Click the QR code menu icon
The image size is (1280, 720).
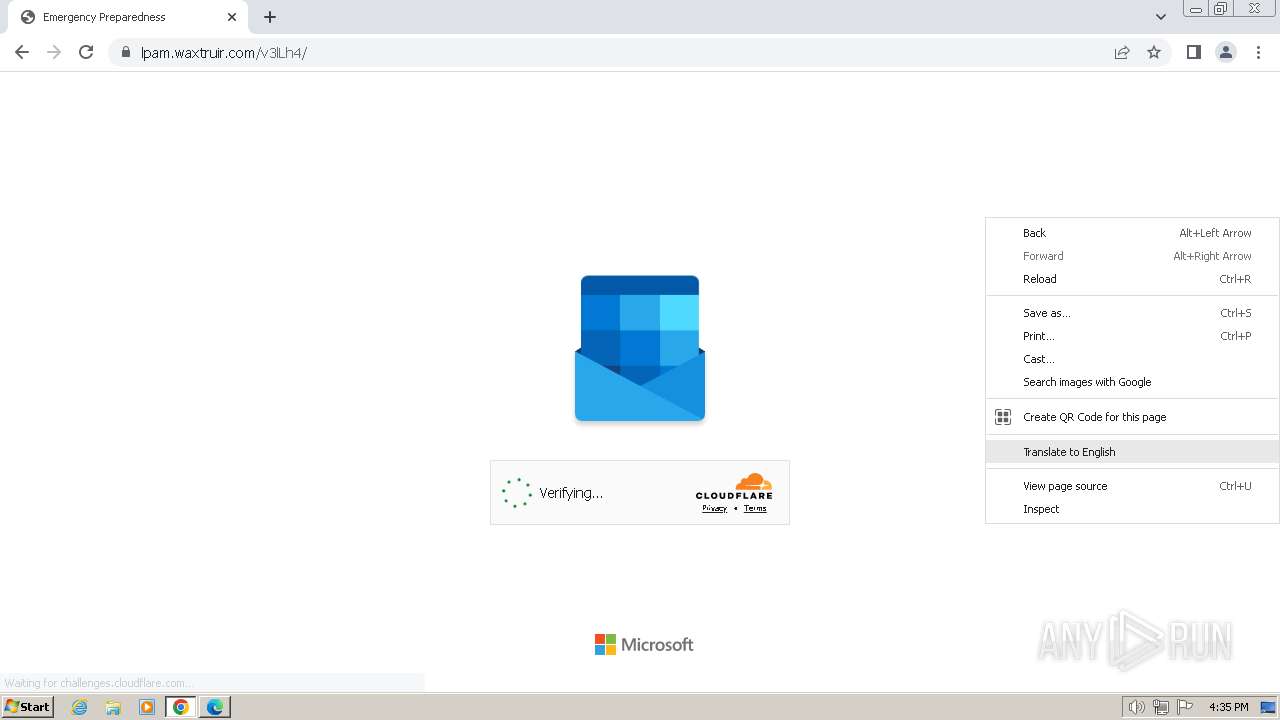pyautogui.click(x=1003, y=417)
